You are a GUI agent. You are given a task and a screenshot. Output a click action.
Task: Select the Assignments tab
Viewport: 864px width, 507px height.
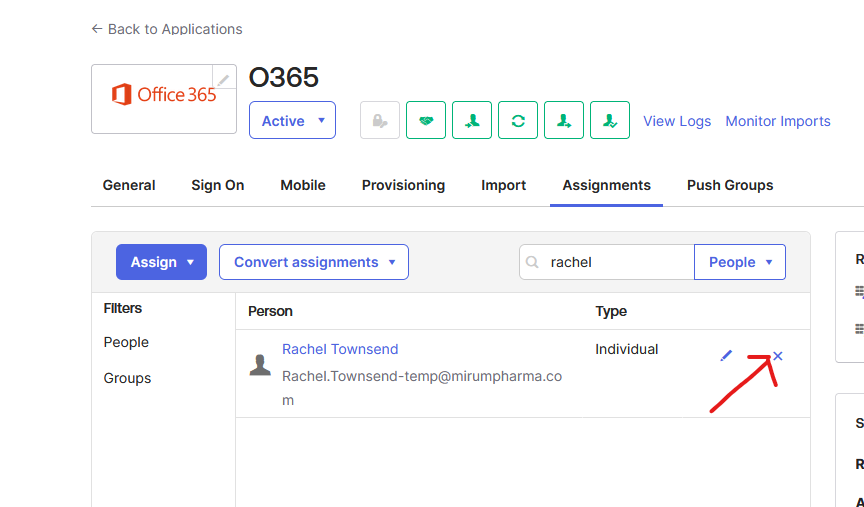(x=607, y=185)
